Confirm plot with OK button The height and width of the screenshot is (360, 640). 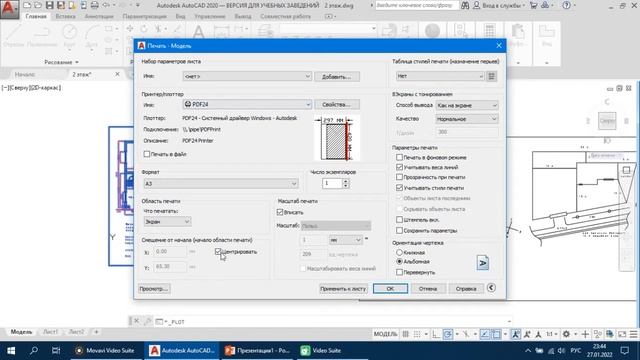click(390, 289)
